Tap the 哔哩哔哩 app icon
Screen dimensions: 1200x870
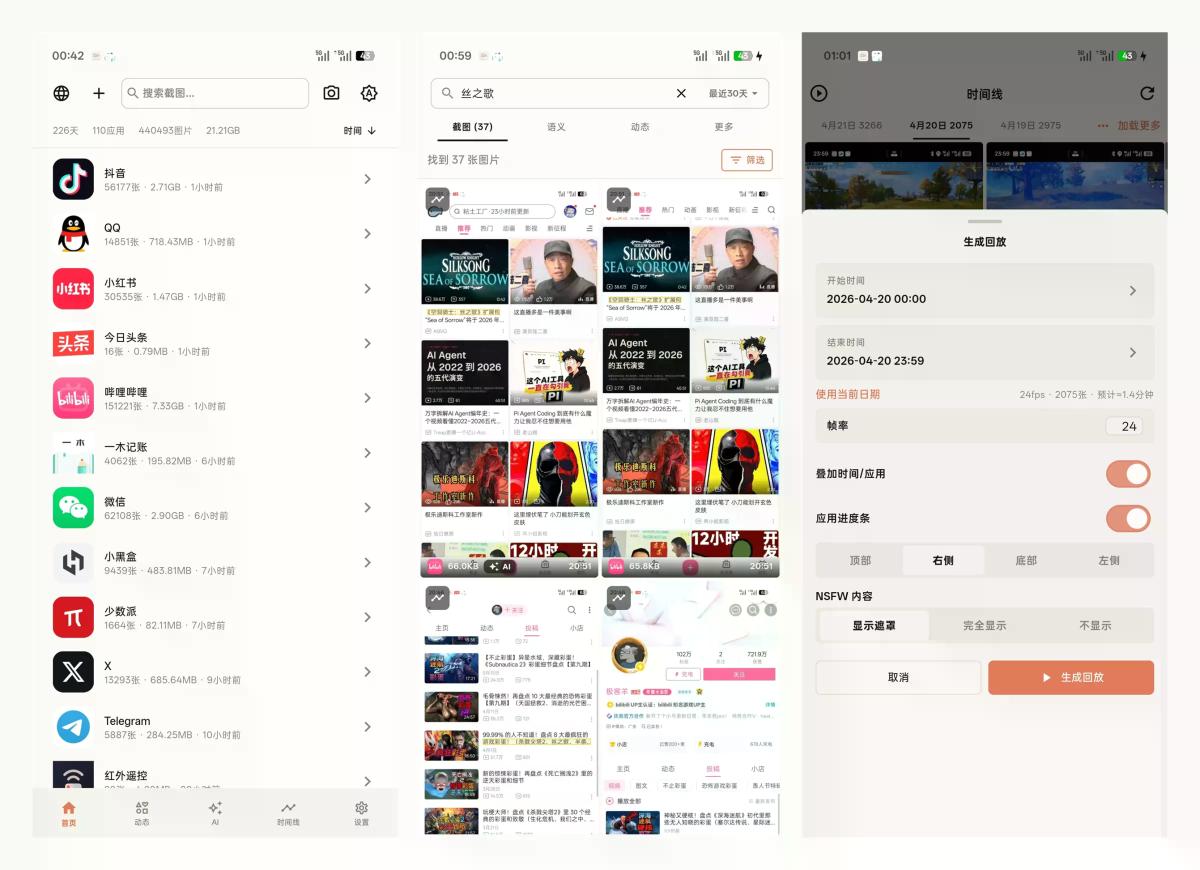coord(73,398)
